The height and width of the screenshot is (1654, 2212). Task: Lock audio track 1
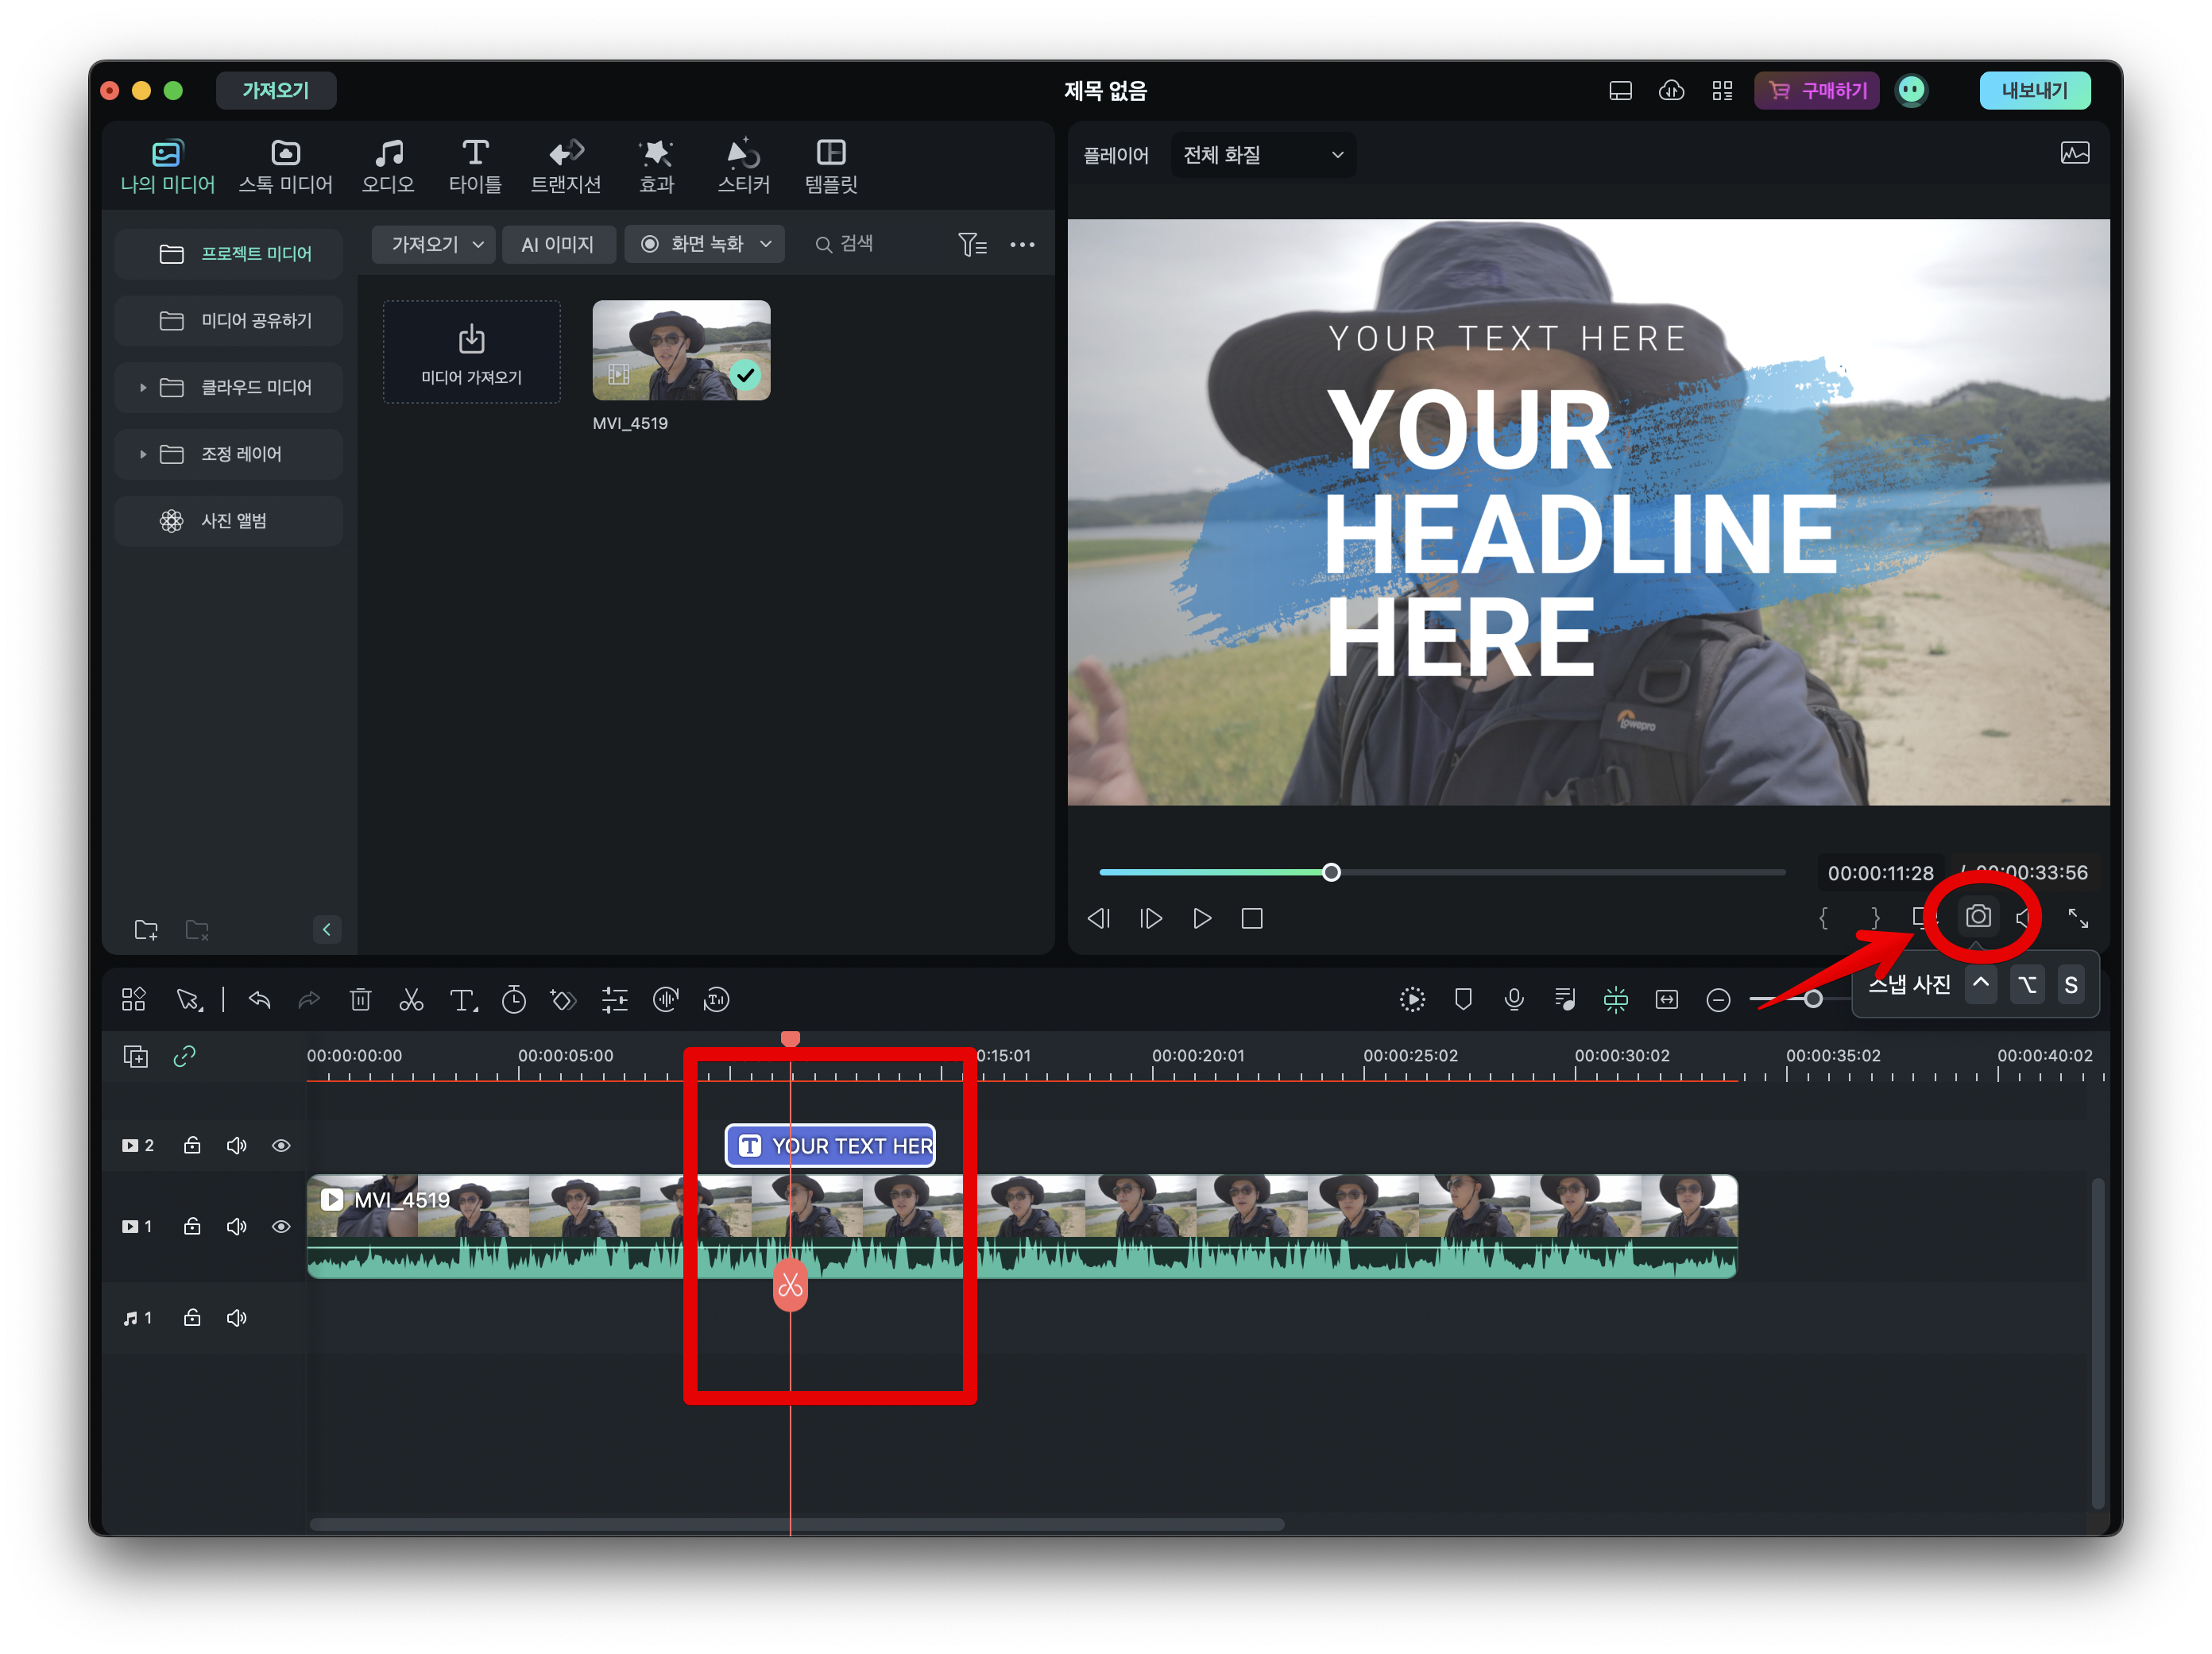click(192, 1318)
